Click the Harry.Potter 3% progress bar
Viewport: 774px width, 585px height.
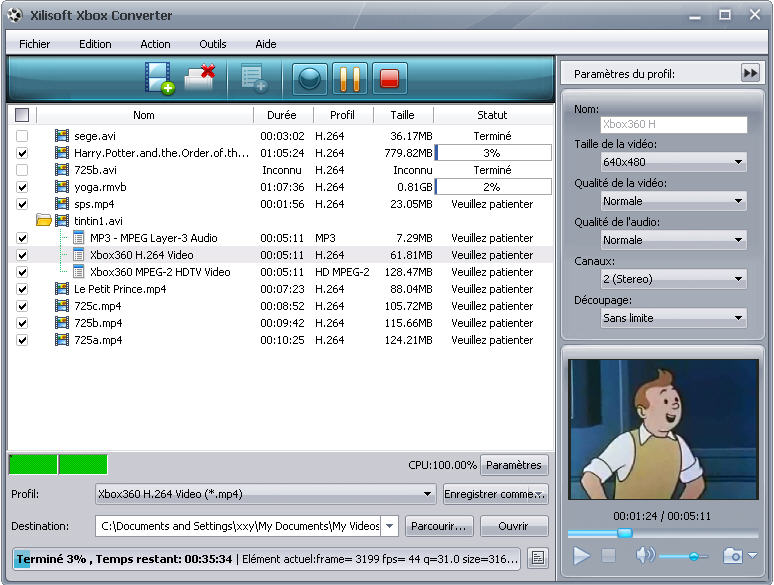[493, 153]
